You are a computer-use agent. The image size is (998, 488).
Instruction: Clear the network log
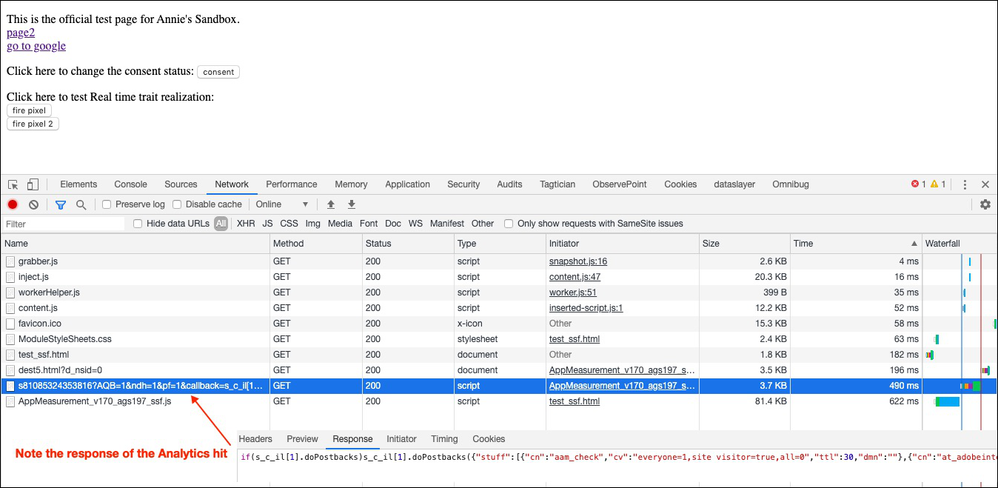click(x=33, y=205)
